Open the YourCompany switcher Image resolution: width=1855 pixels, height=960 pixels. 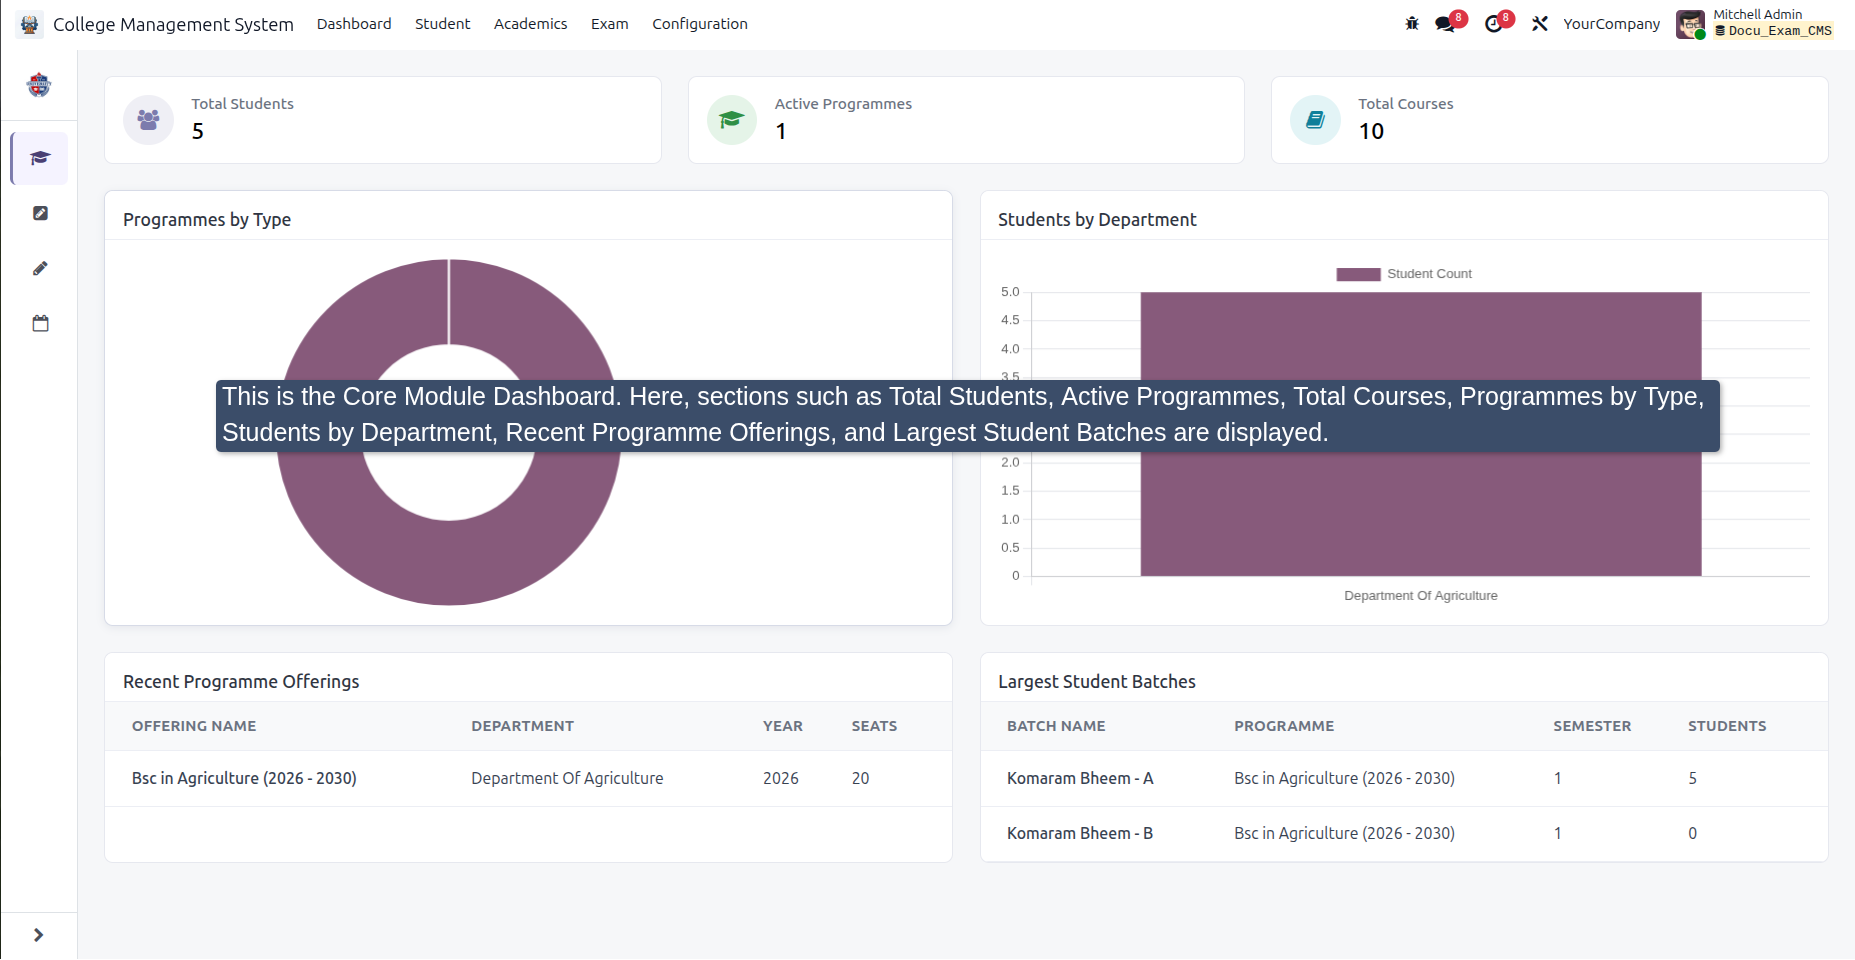(1611, 23)
